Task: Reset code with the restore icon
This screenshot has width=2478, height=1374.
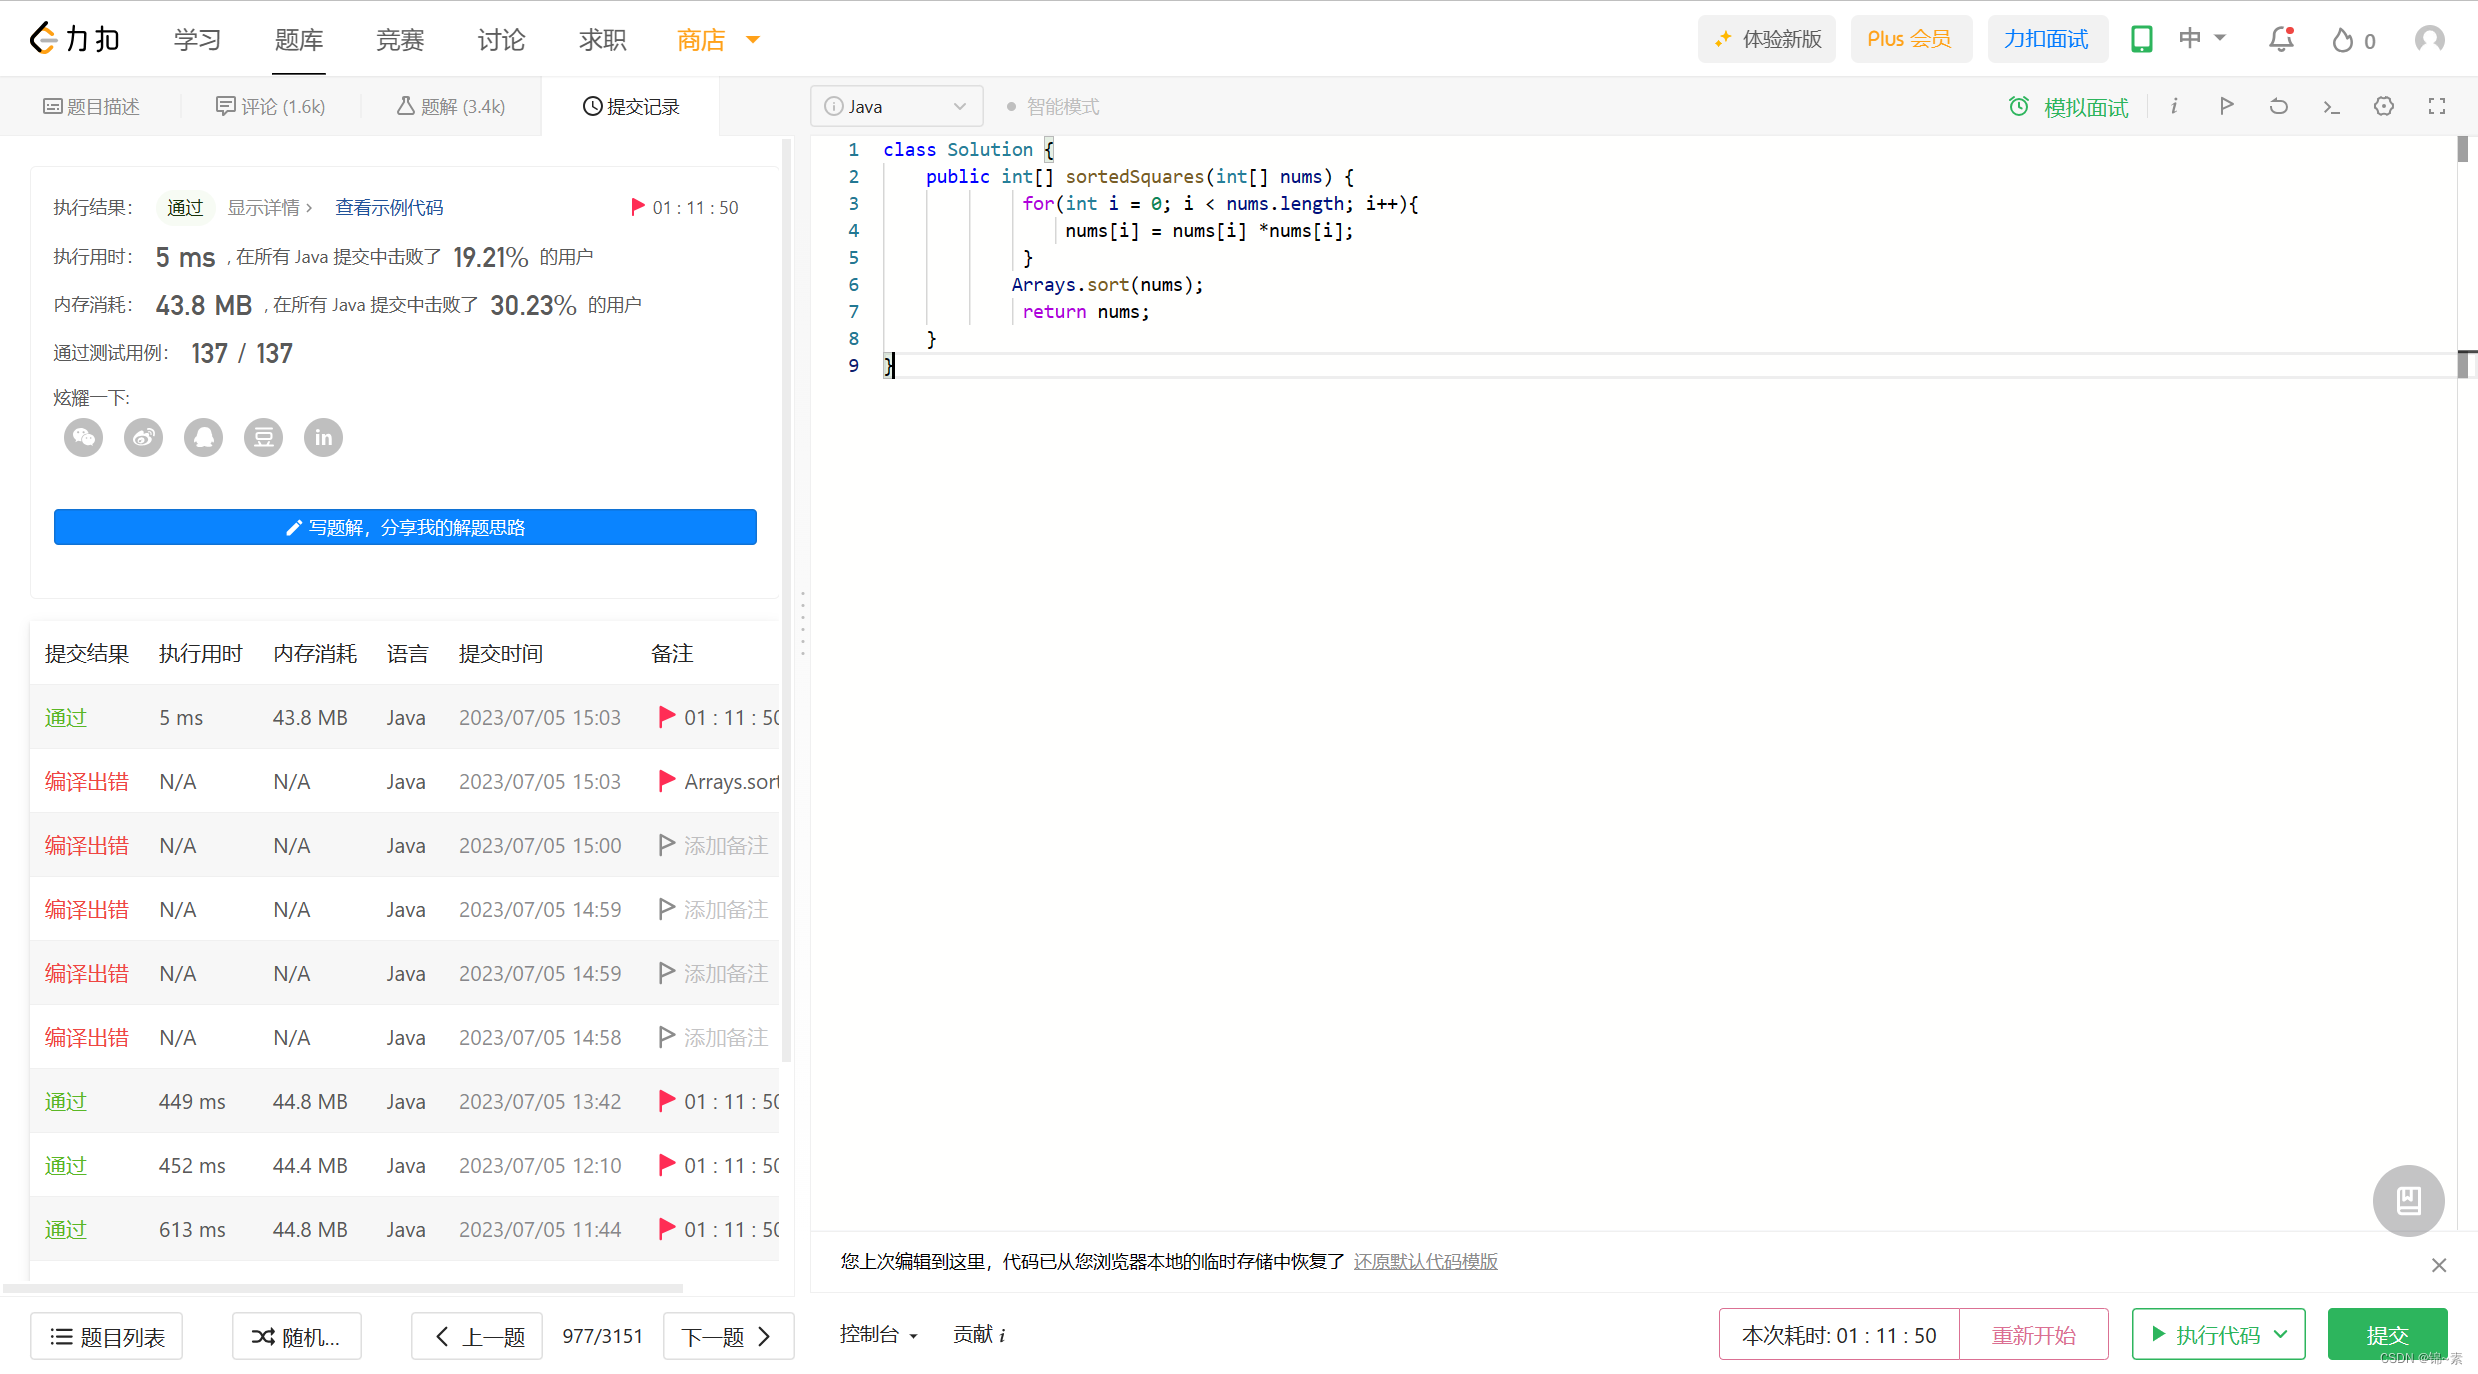Action: (2279, 106)
